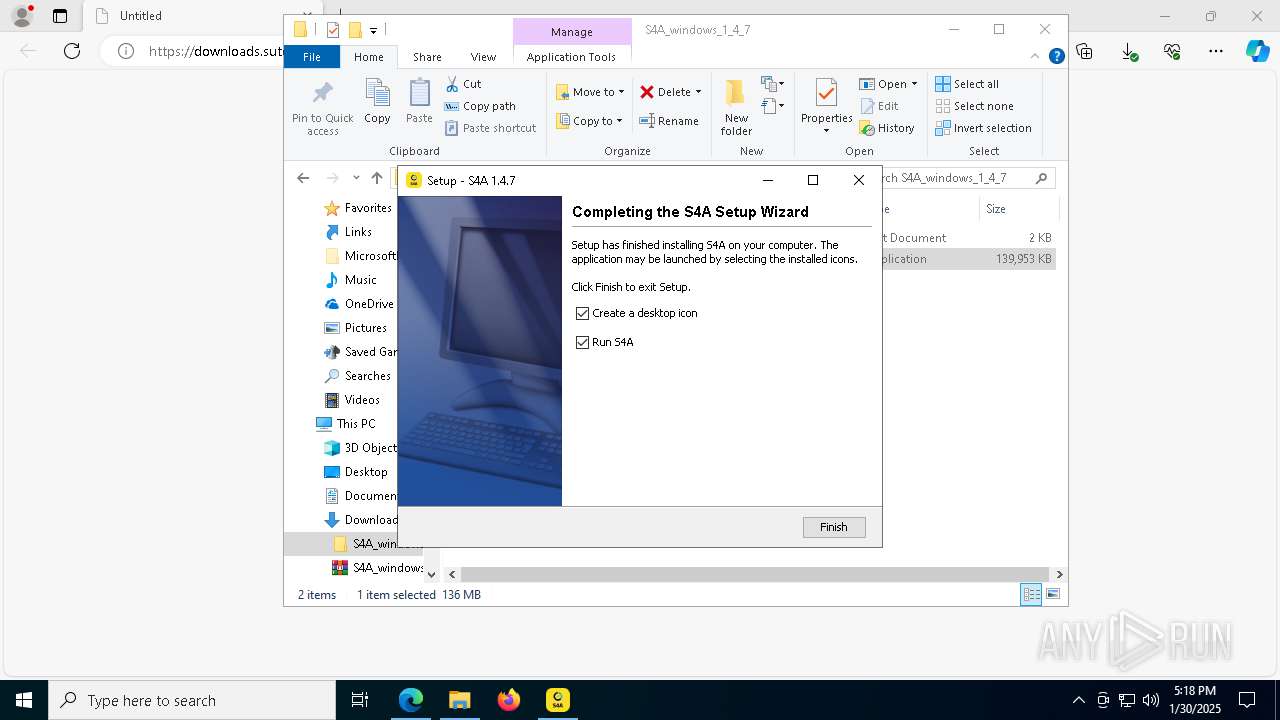Viewport: 1280px width, 720px height.
Task: Click Copy path in the ribbon
Action: (480, 106)
